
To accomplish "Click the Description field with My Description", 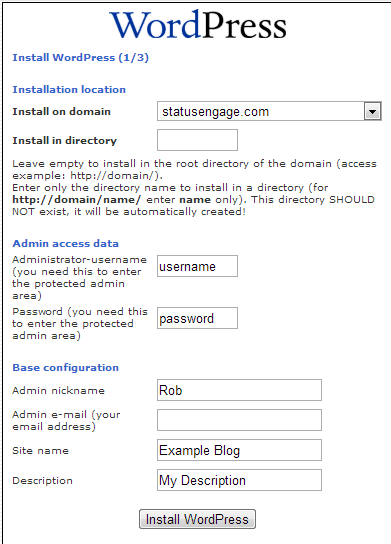I will pyautogui.click(x=239, y=480).
